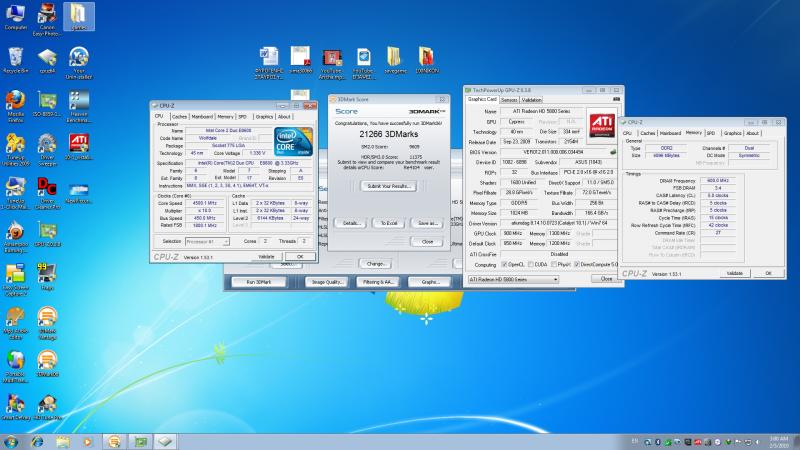Open the Recycle Bin desktop icon

(x=15, y=60)
